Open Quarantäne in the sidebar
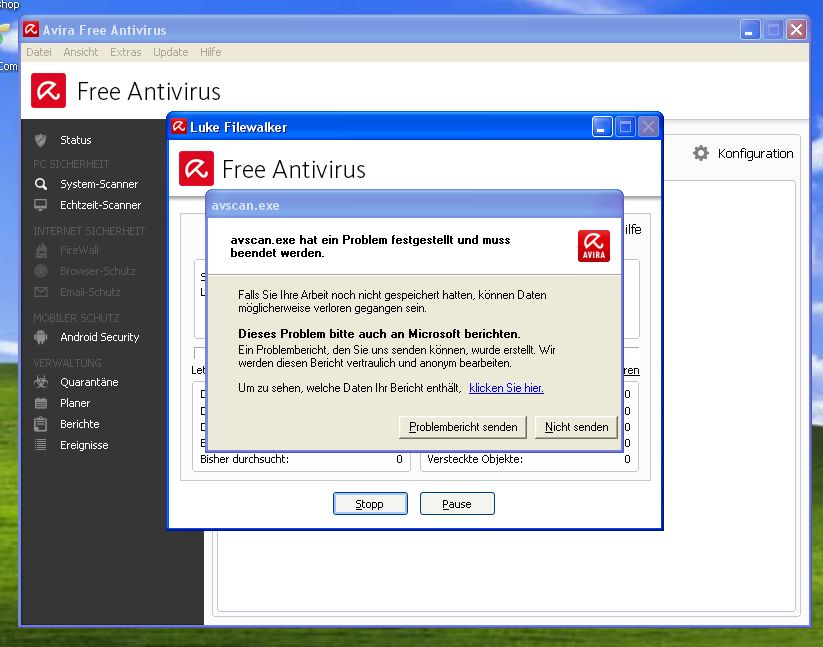823x647 pixels. (89, 382)
